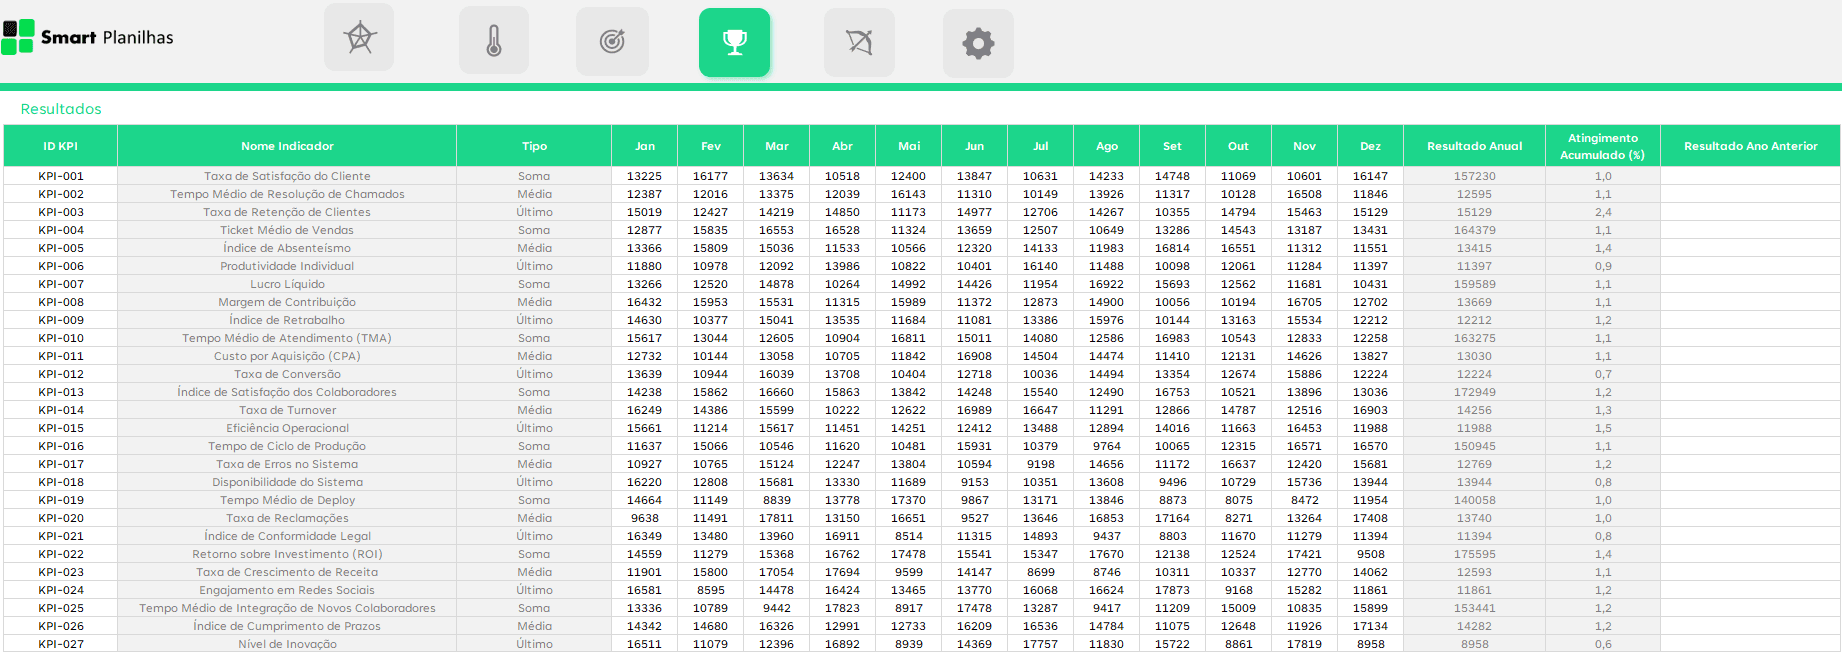Select the ID KPI column header
The width and height of the screenshot is (1842, 652).
pos(60,146)
